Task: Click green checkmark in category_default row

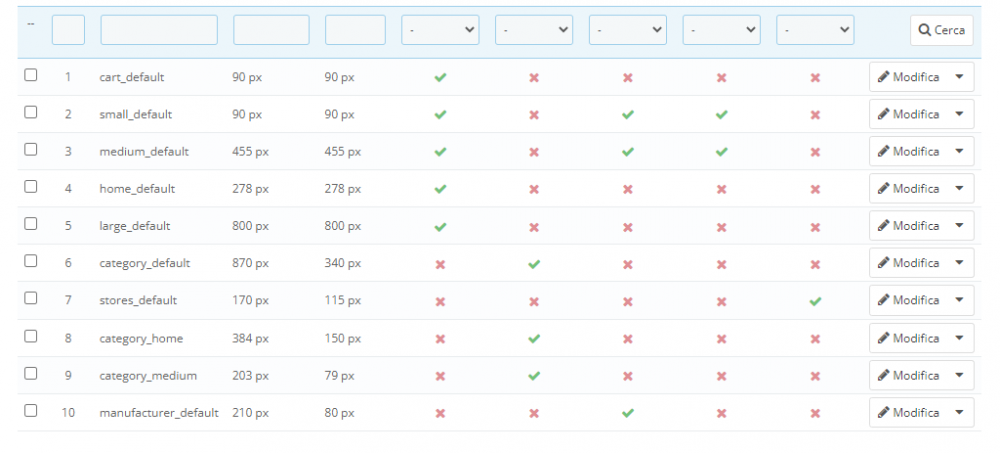Action: (x=534, y=263)
